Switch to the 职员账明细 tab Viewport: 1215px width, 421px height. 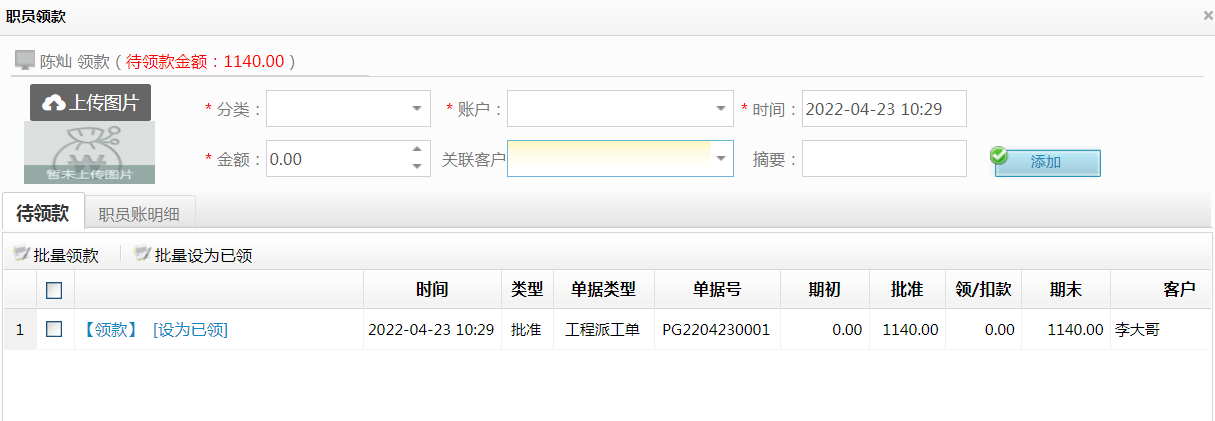coord(139,213)
